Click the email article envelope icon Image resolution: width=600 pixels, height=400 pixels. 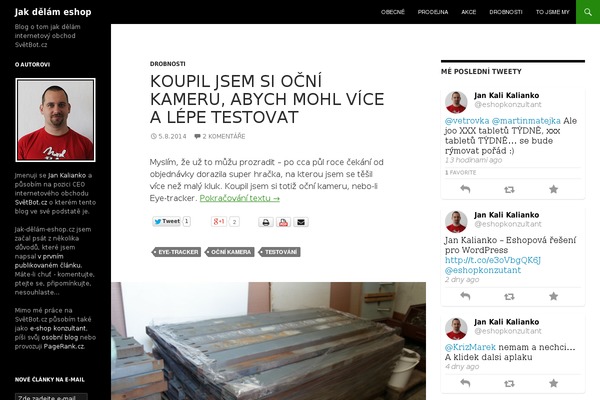(301, 222)
